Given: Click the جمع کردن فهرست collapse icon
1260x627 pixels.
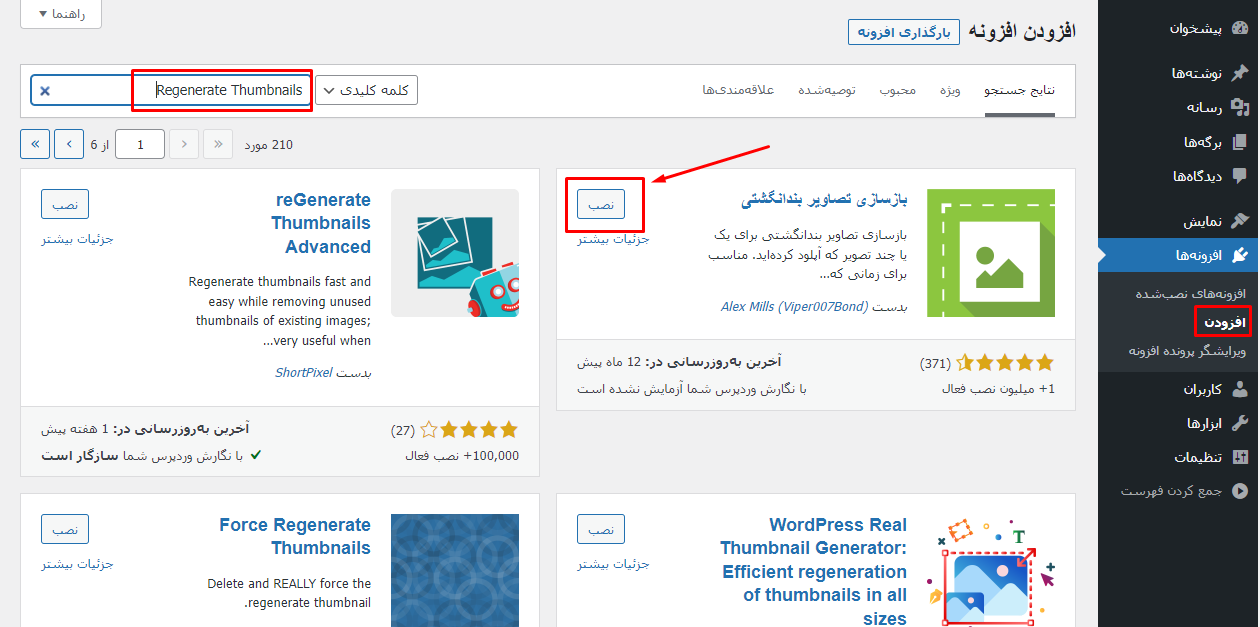Looking at the screenshot, I should click(1240, 491).
